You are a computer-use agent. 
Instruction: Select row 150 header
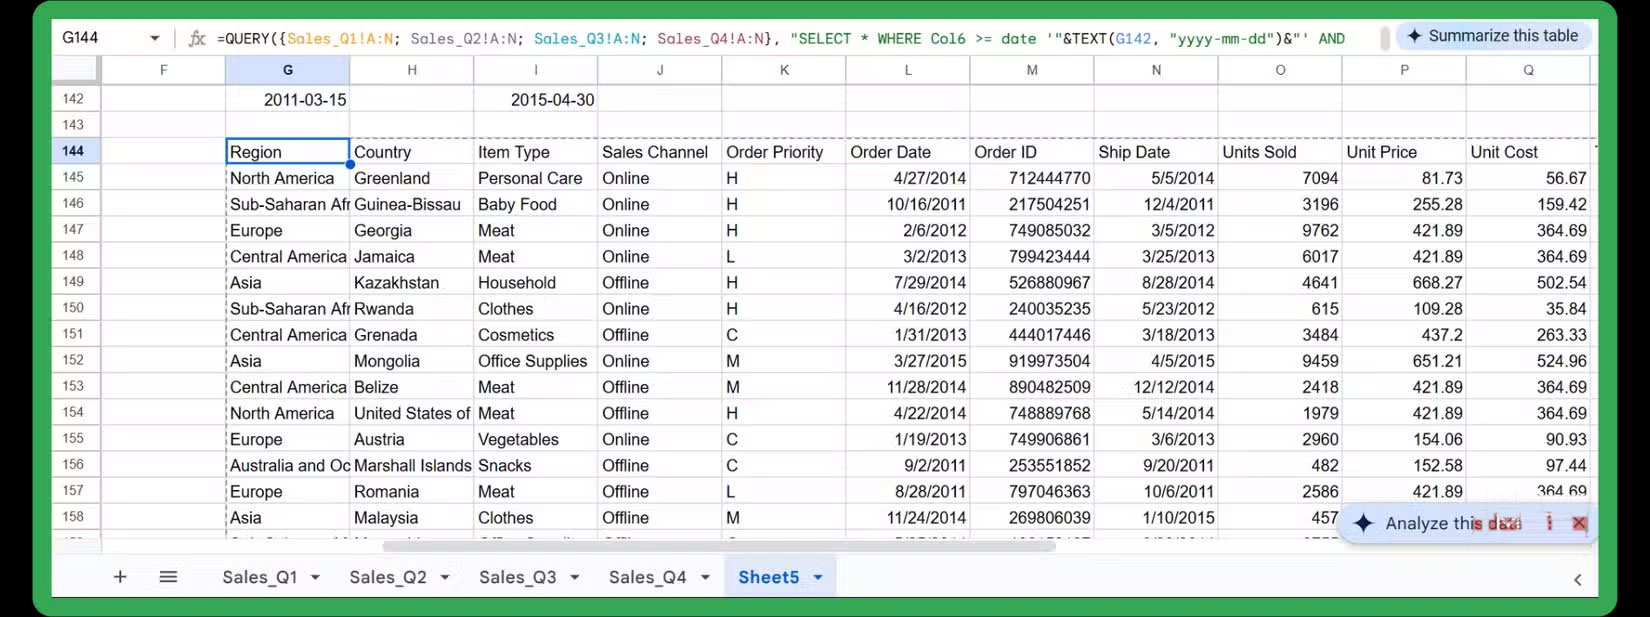tap(75, 308)
